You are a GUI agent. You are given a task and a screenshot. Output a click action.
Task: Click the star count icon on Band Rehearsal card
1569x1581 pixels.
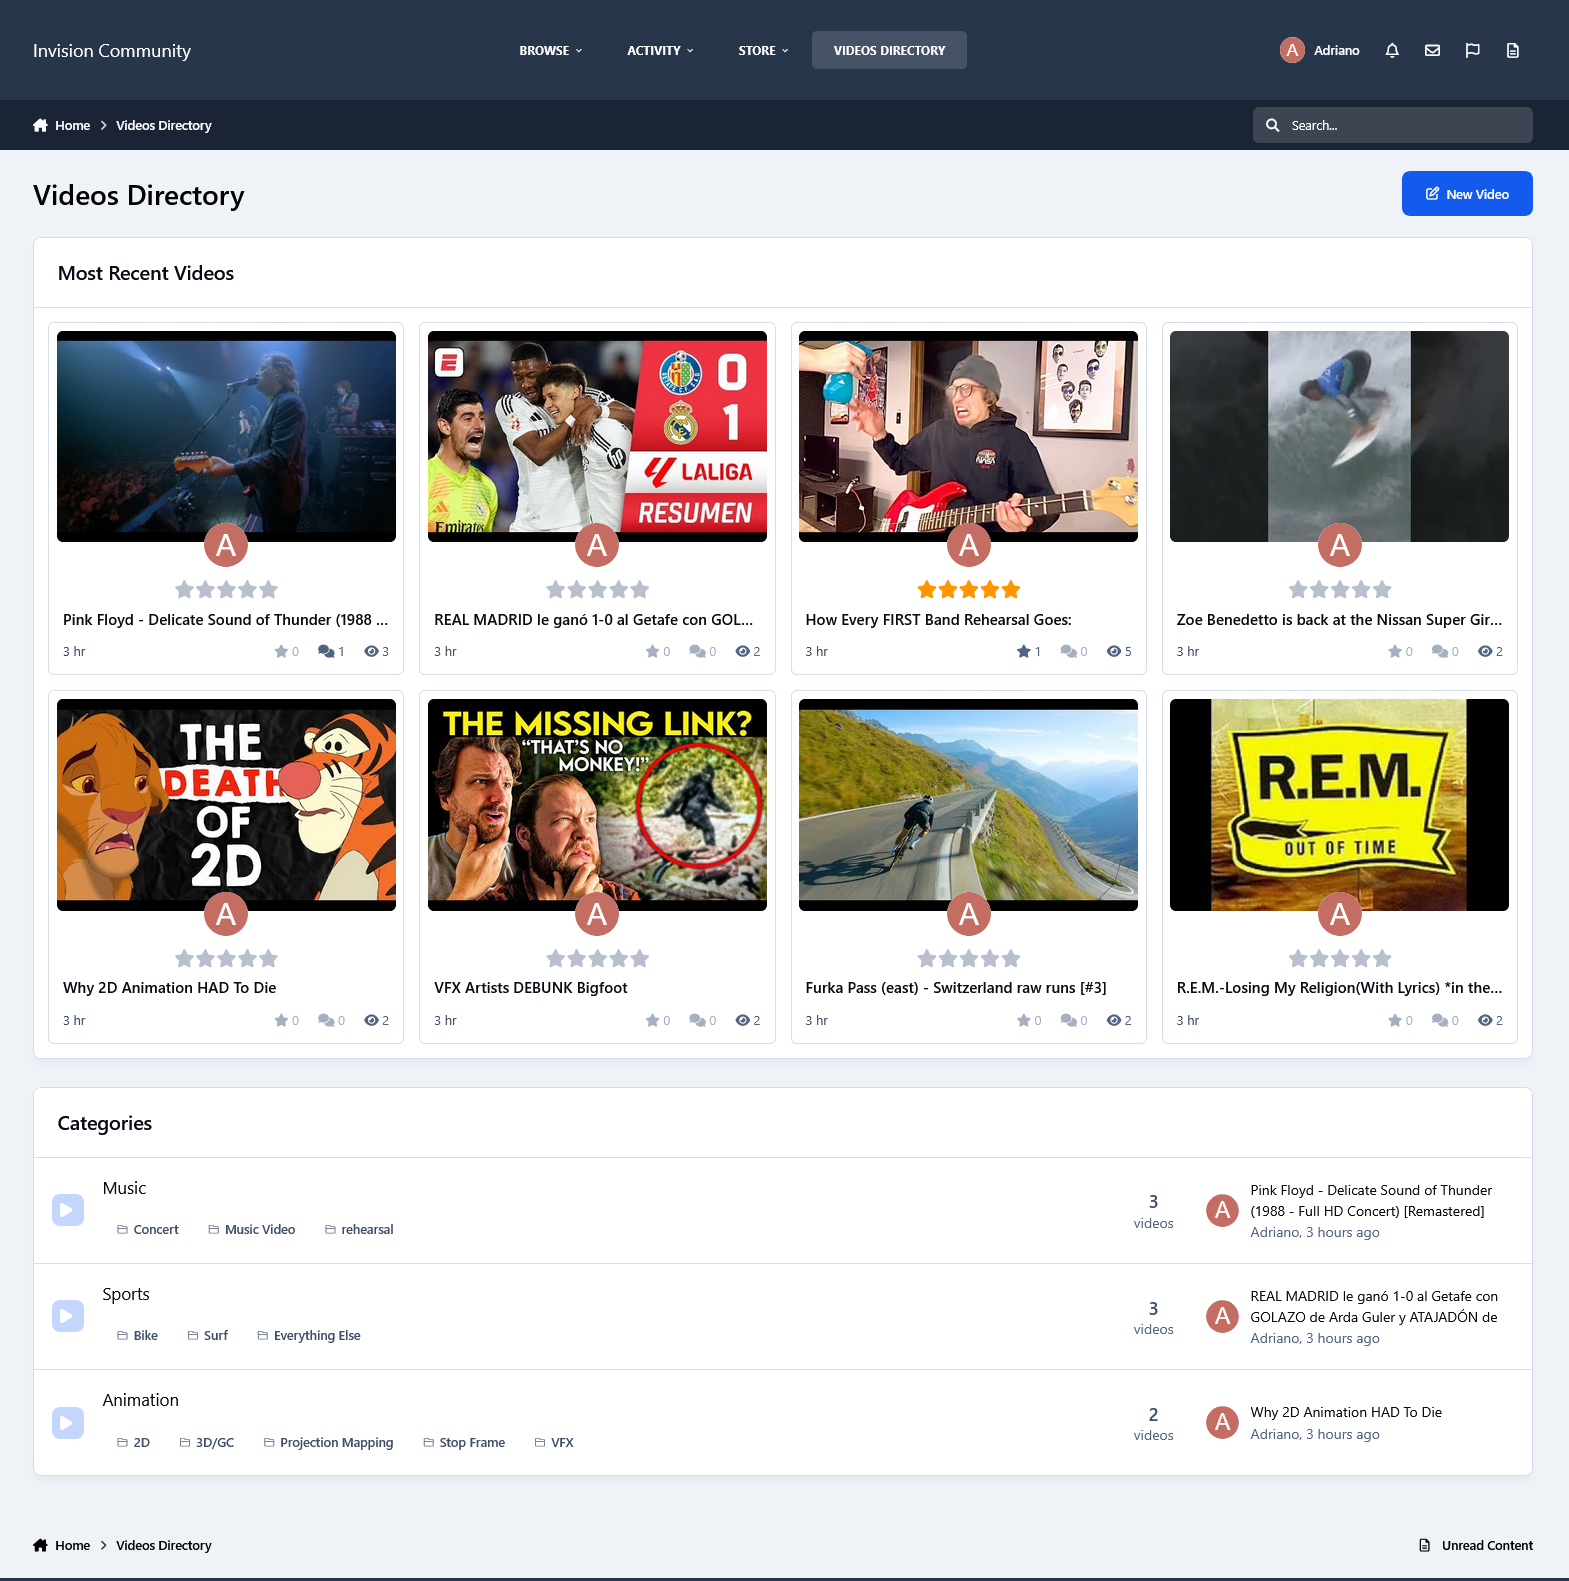1023,651
